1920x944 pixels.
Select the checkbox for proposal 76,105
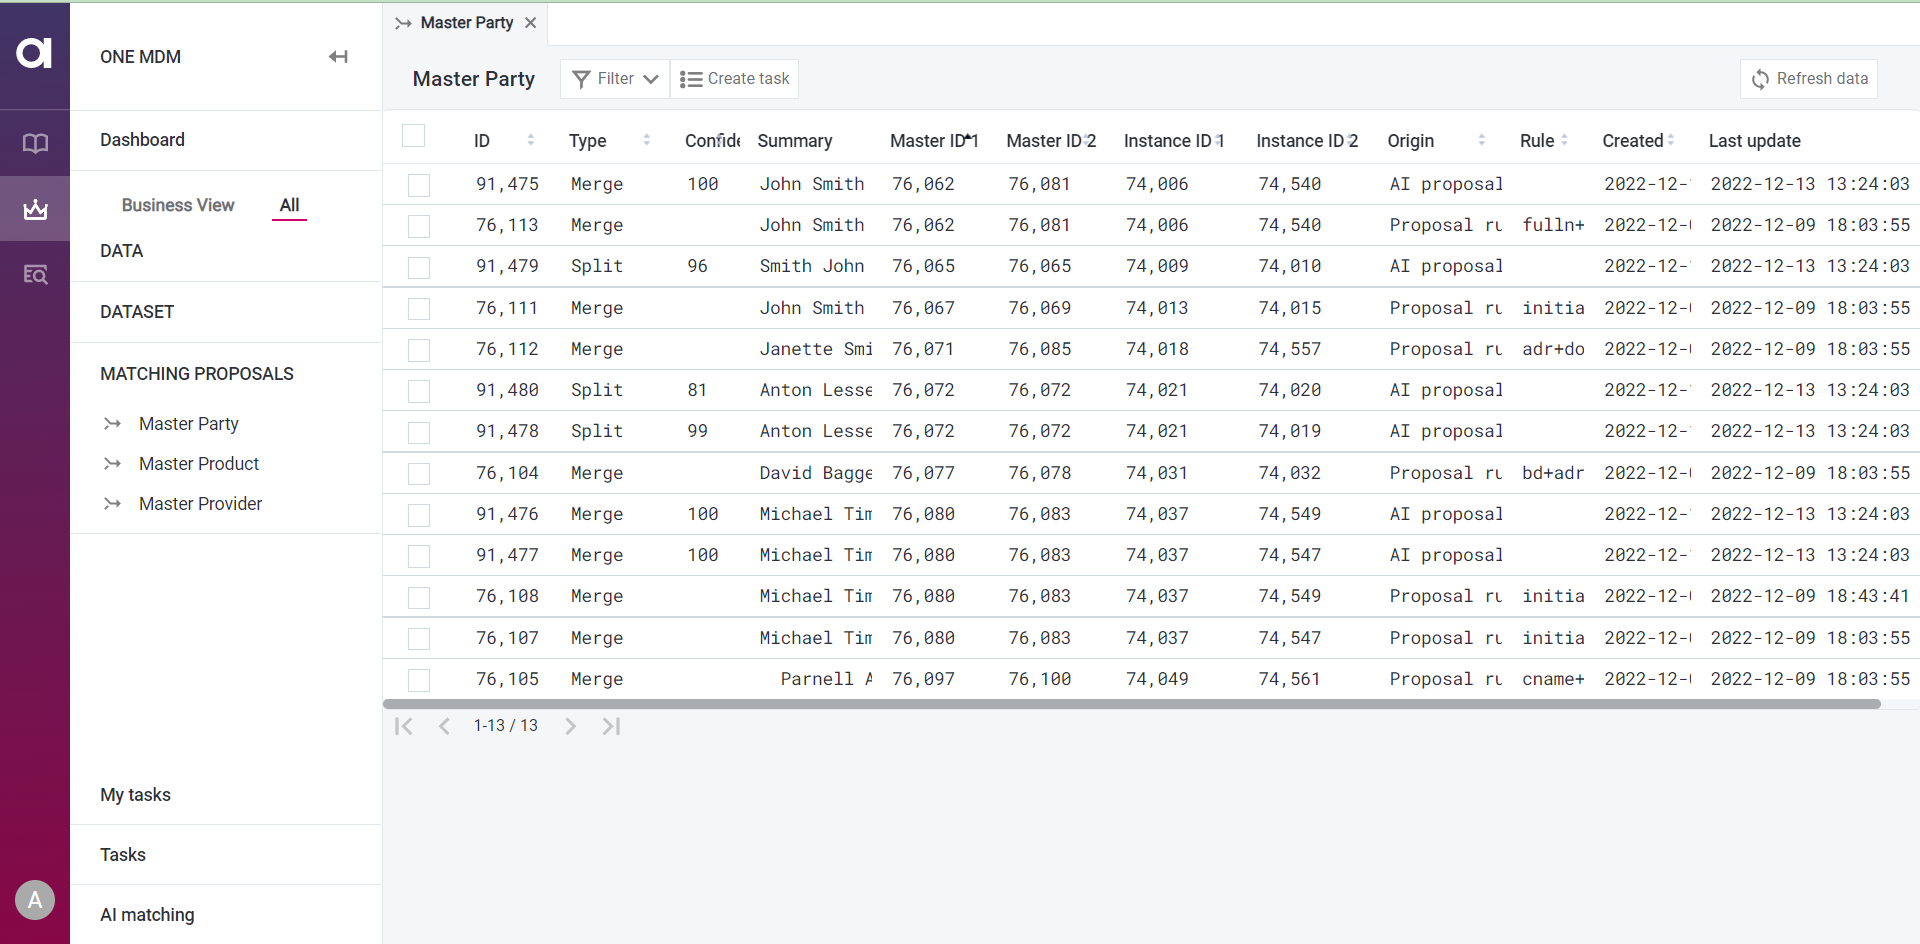tap(418, 680)
